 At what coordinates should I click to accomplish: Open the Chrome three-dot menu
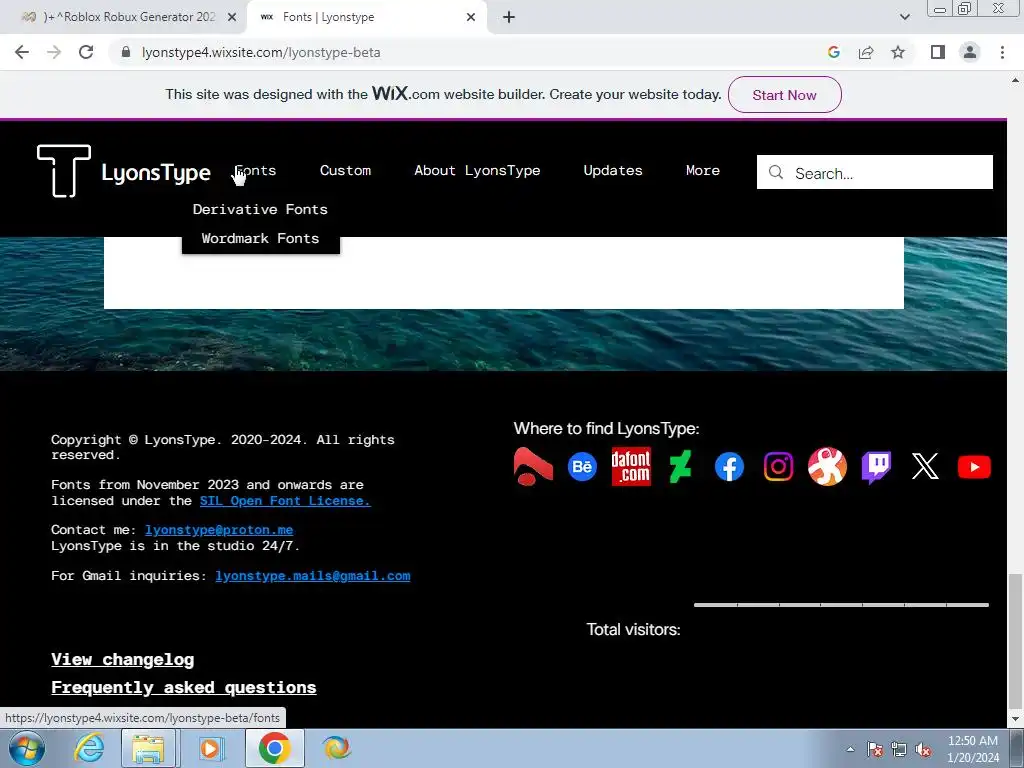click(x=1002, y=52)
